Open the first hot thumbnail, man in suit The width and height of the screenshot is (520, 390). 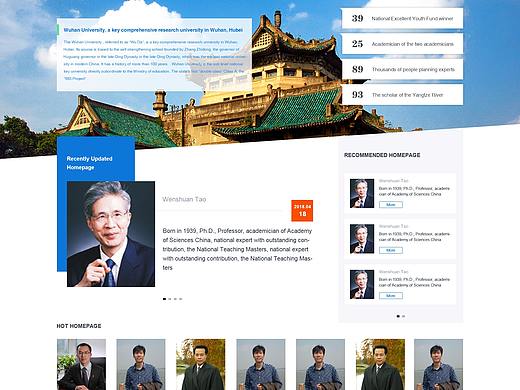81,365
